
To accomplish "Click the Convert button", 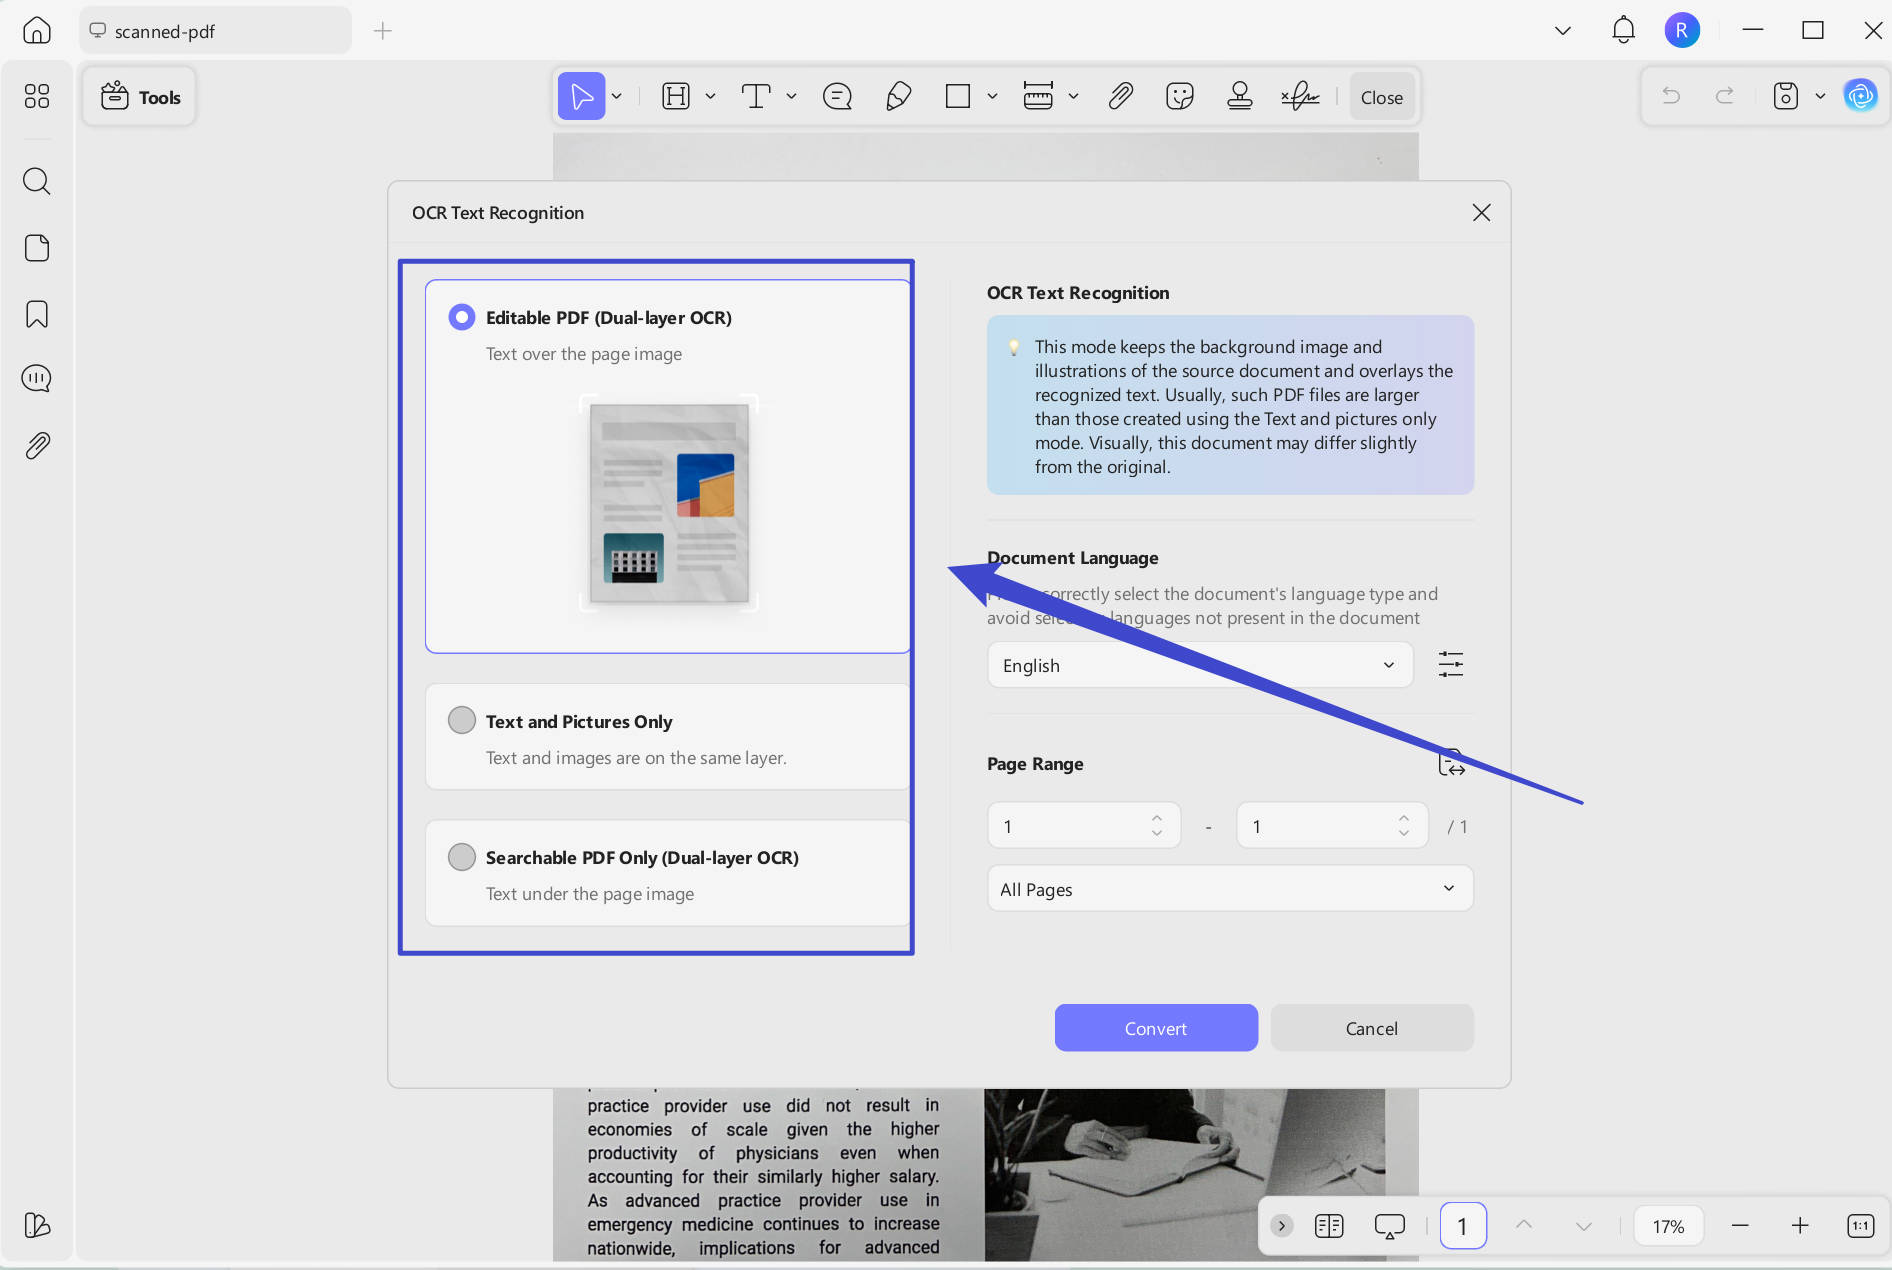I will [1156, 1028].
